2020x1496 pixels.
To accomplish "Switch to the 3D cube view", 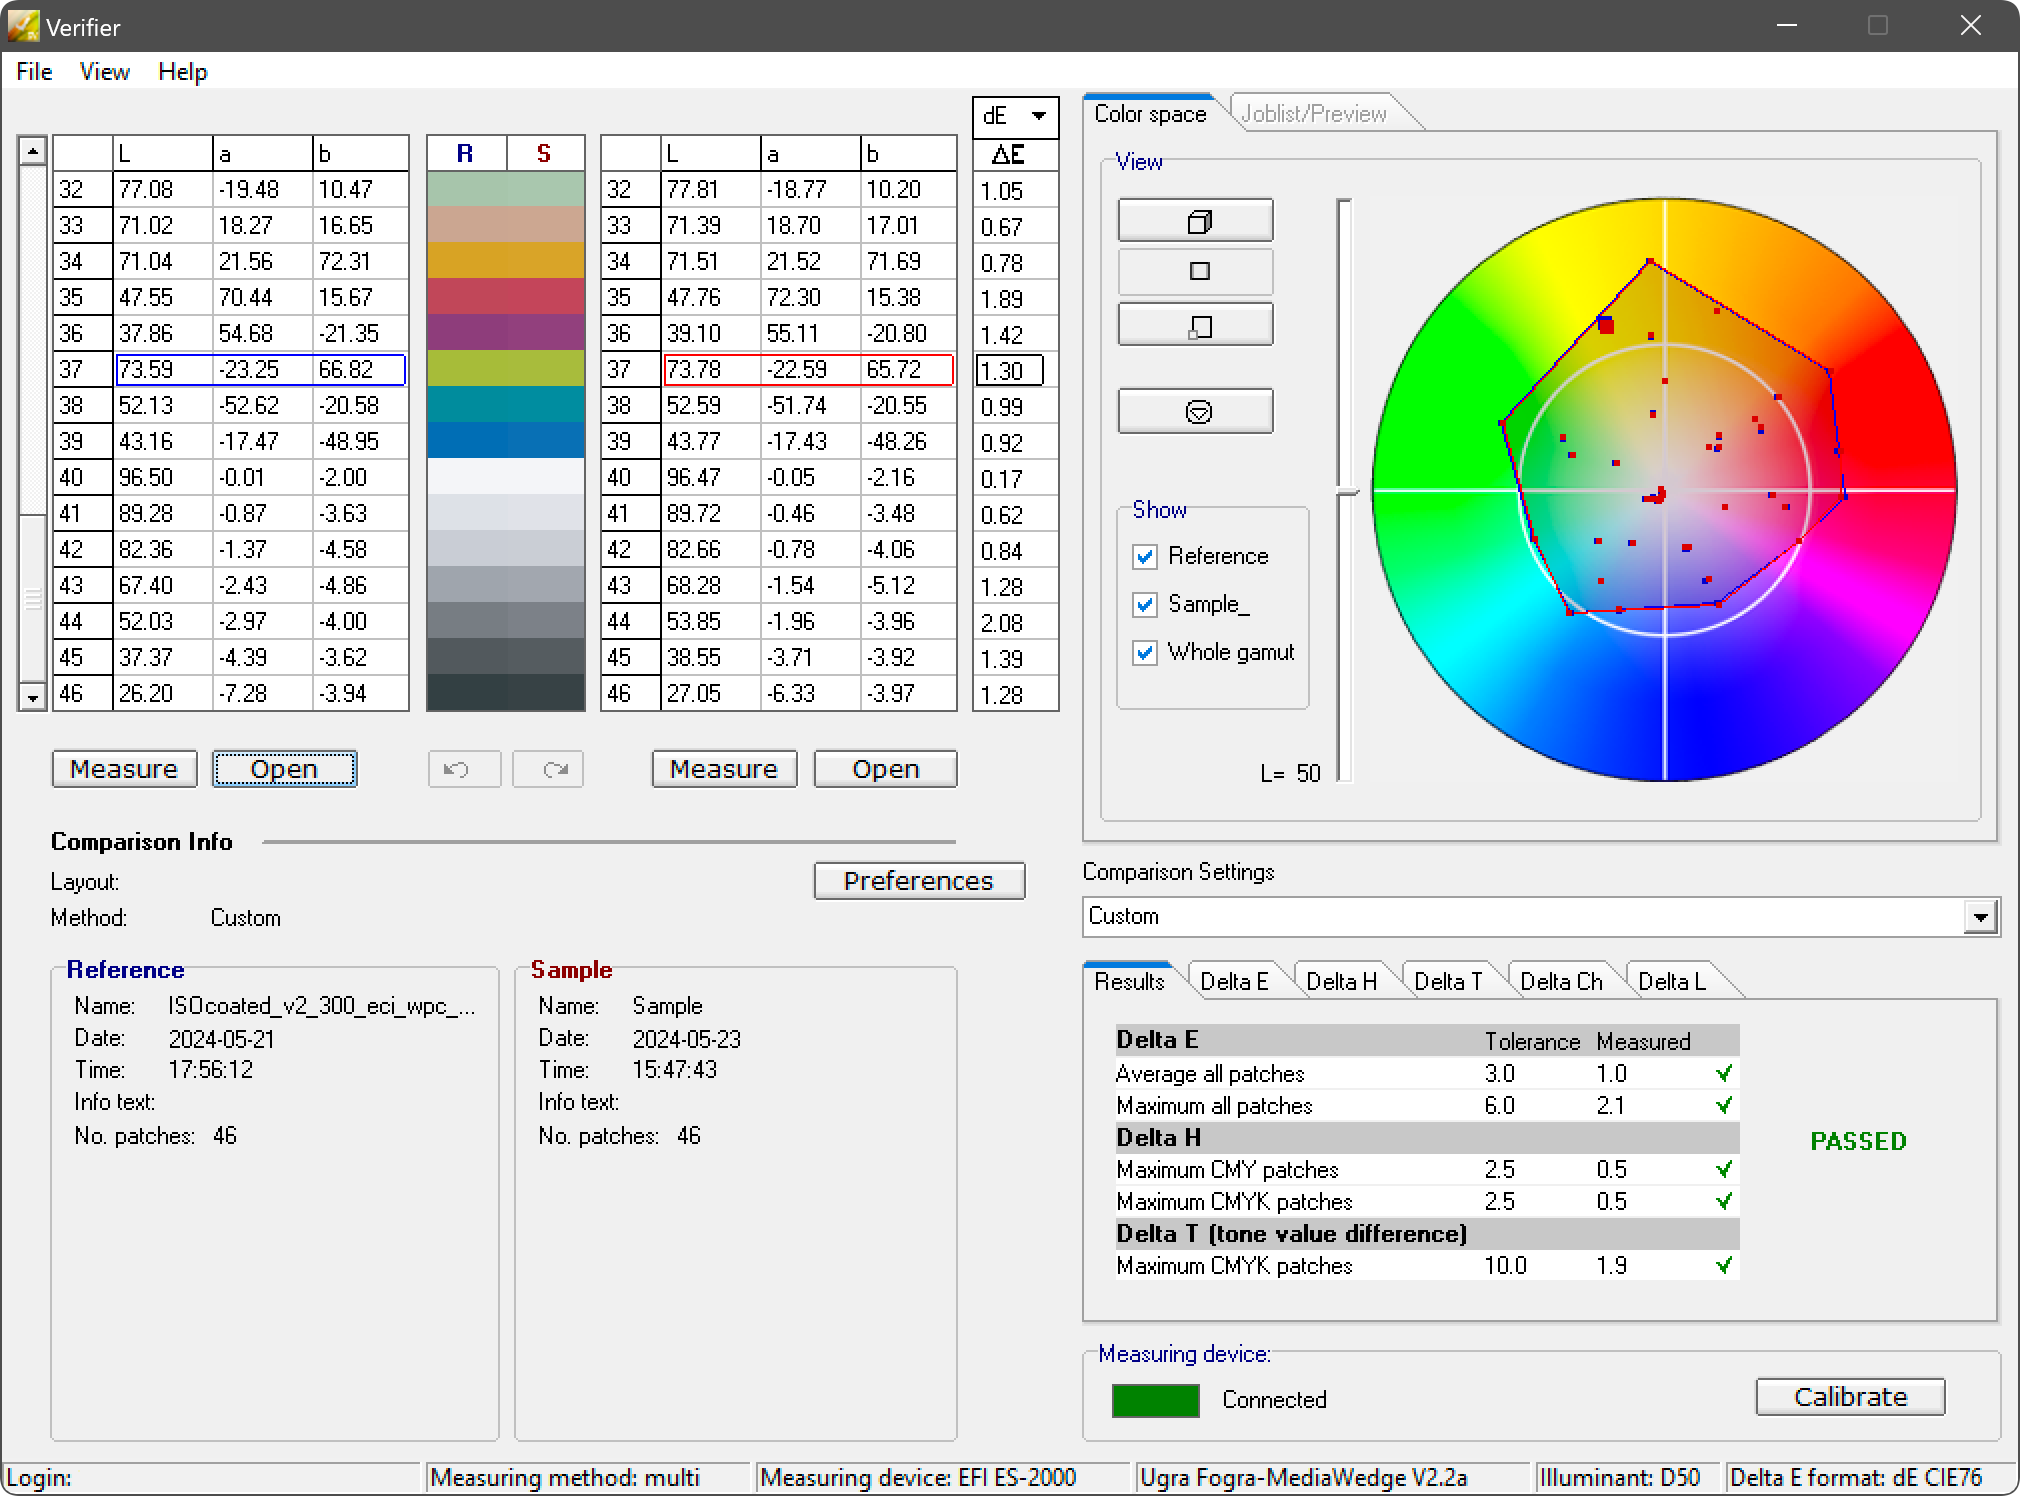I will click(1195, 221).
